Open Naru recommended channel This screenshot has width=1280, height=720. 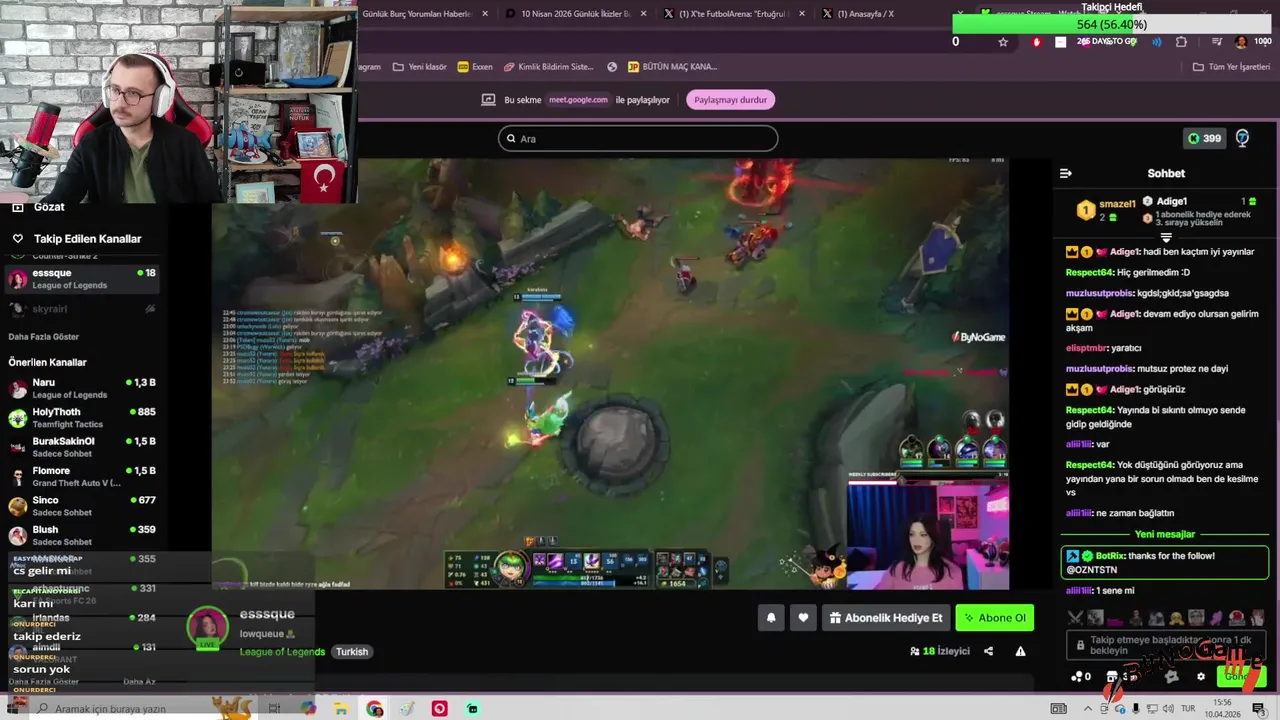coord(82,388)
